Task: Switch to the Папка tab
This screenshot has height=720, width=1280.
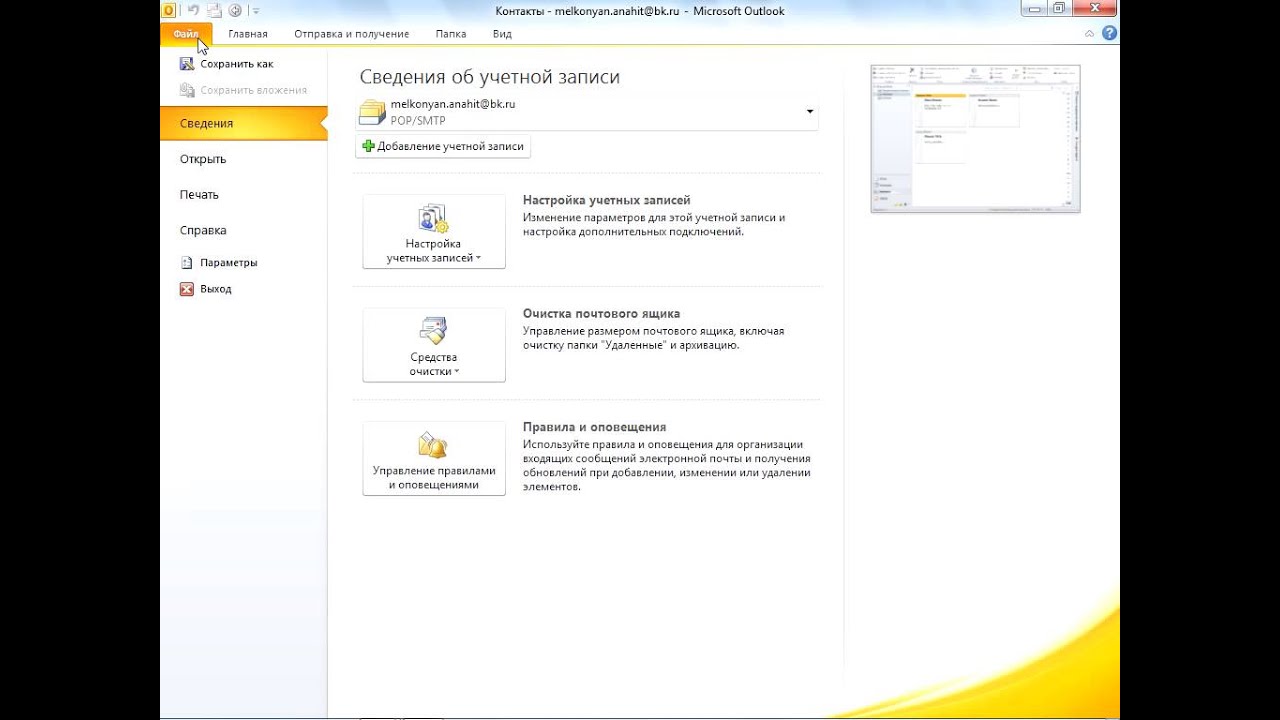Action: tap(451, 34)
